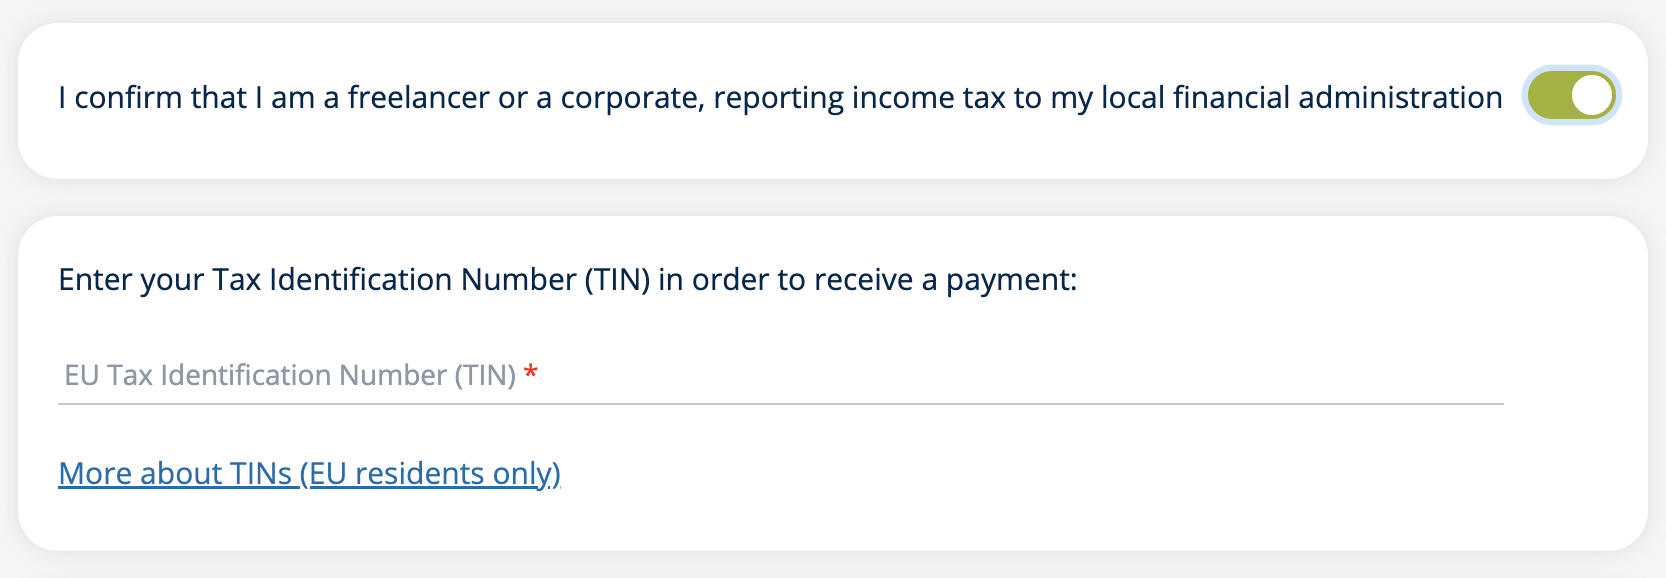Click the red required asterisk

(x=530, y=372)
